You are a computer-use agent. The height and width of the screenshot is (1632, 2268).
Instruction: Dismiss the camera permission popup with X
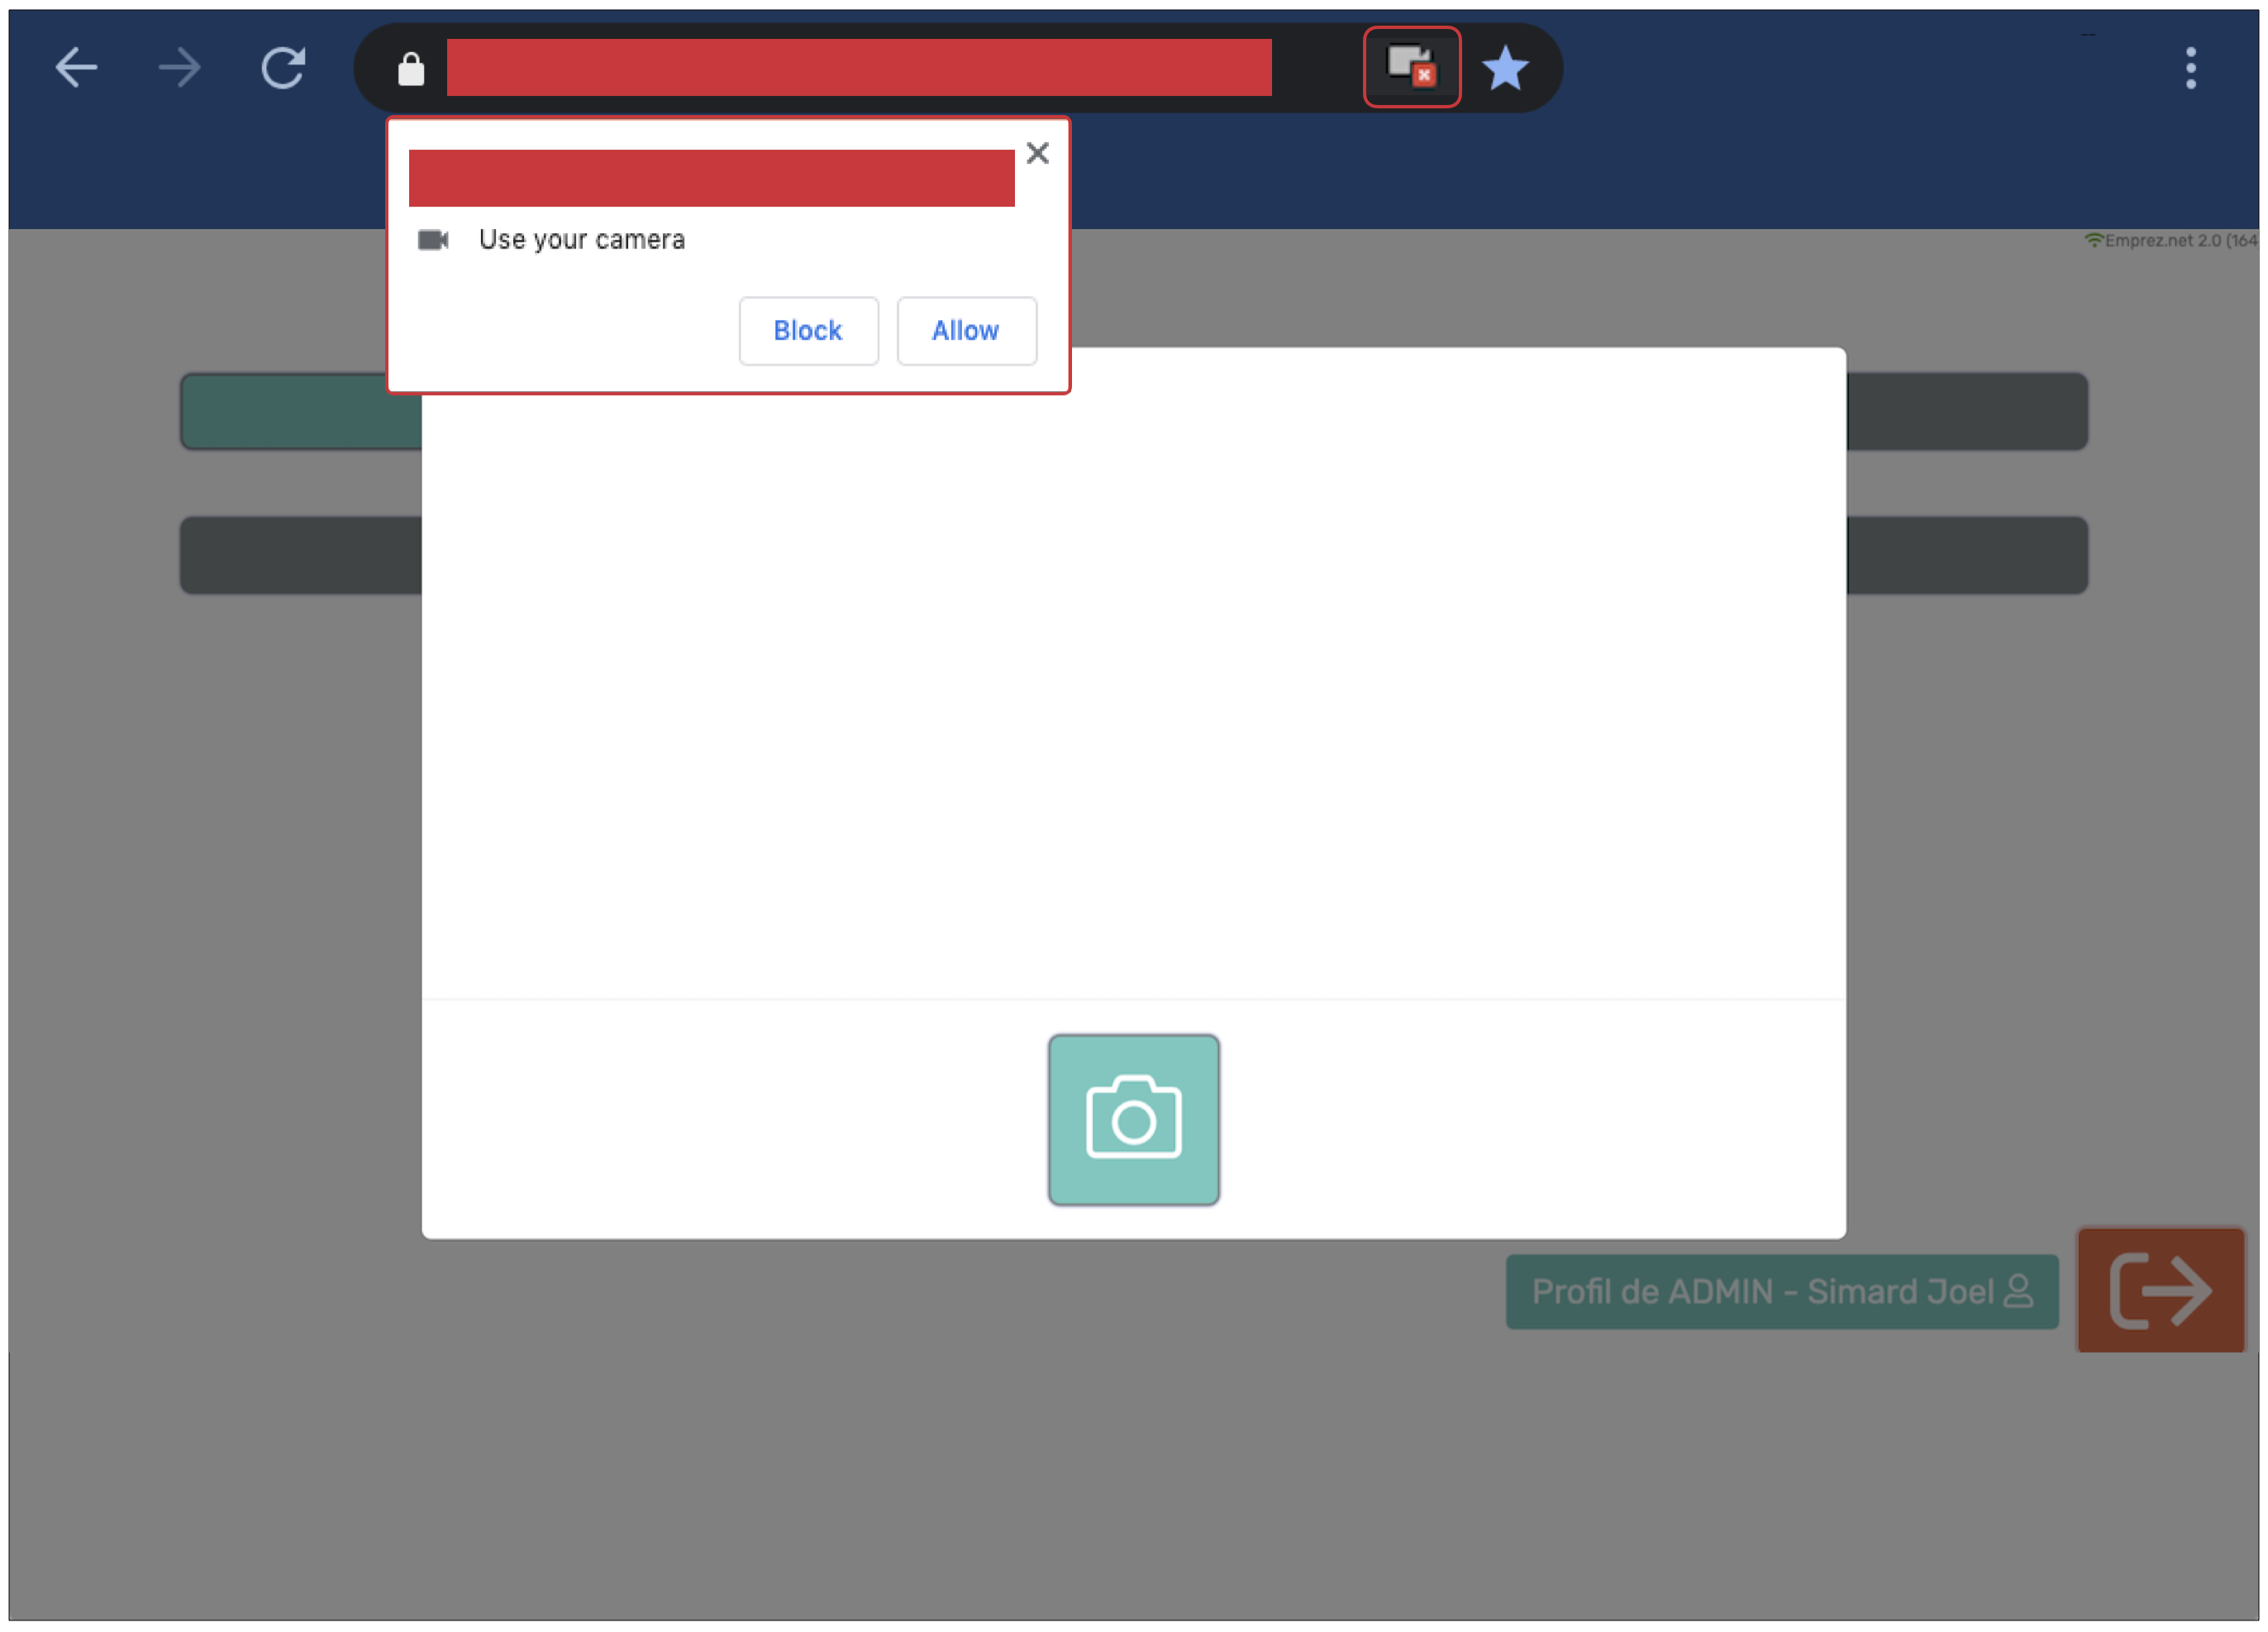(1037, 153)
